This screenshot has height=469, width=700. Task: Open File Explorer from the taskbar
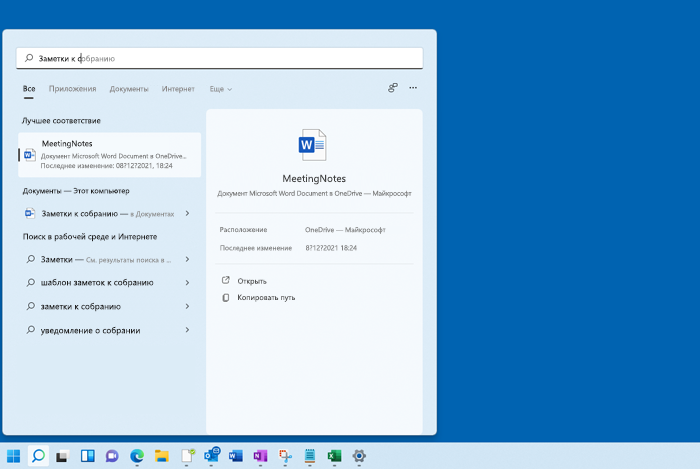click(162, 456)
